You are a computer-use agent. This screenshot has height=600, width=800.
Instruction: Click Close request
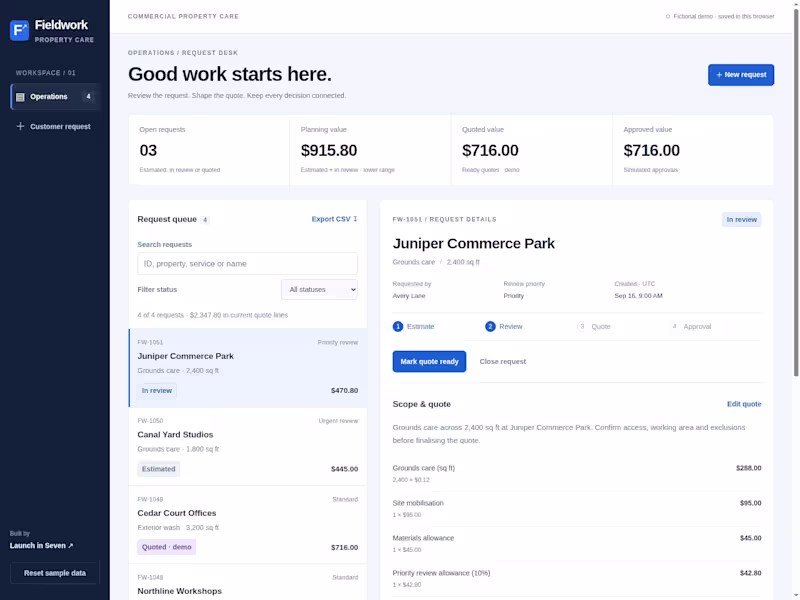[503, 361]
